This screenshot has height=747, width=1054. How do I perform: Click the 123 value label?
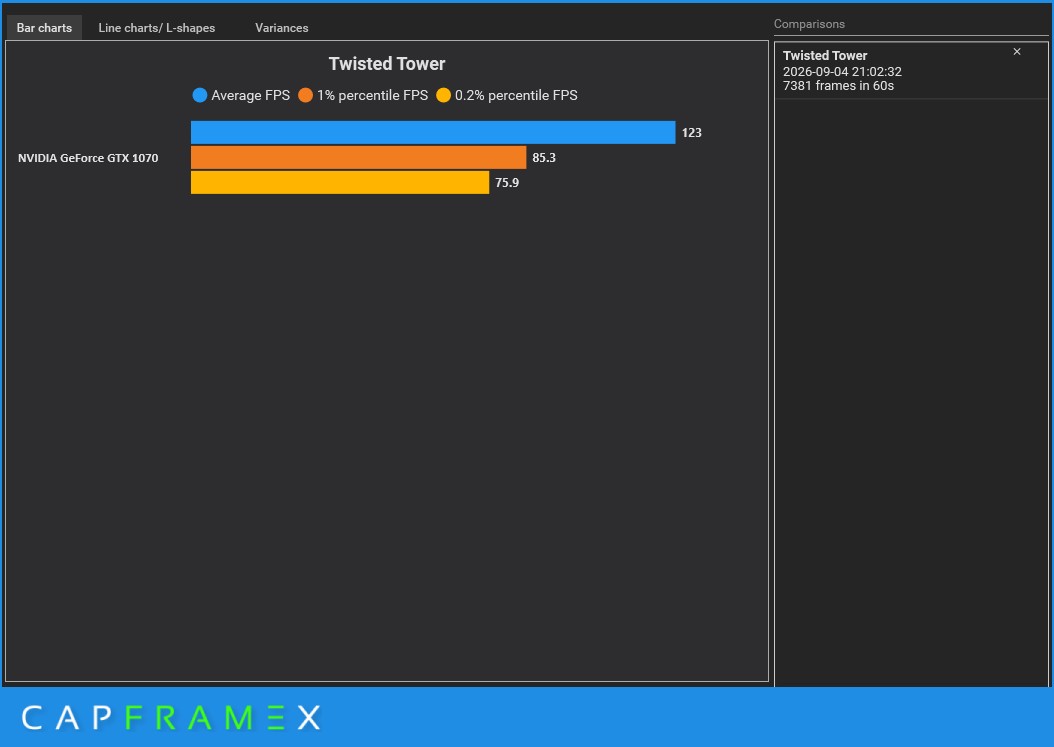(x=692, y=132)
